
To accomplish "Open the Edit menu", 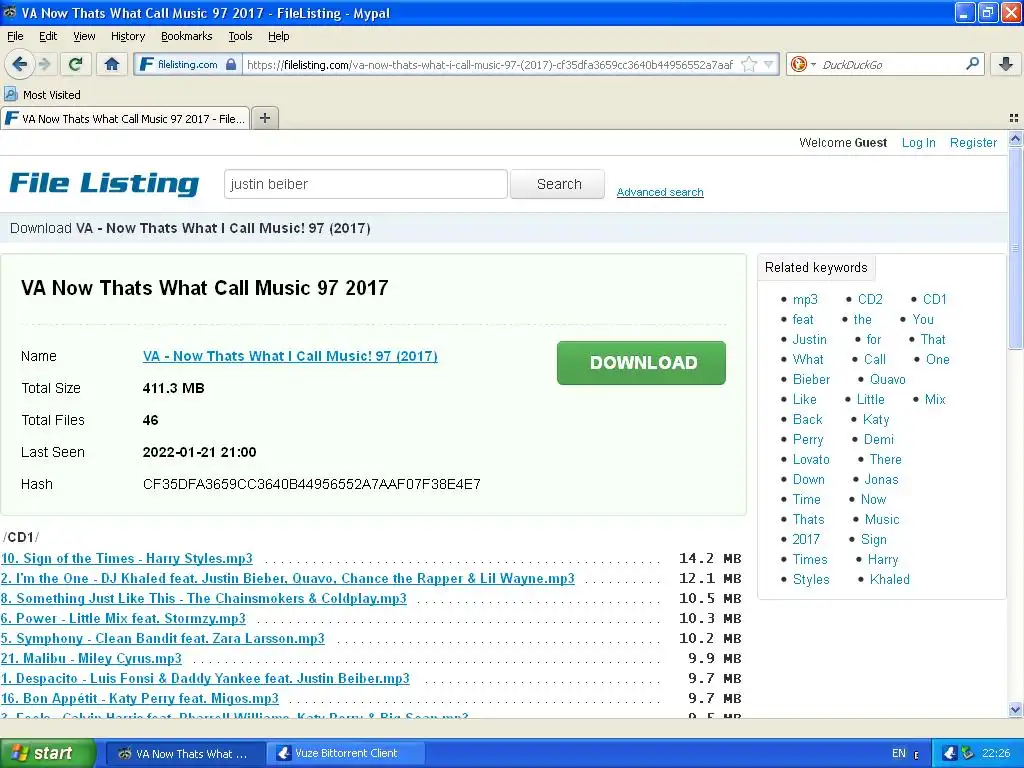I will [x=48, y=36].
